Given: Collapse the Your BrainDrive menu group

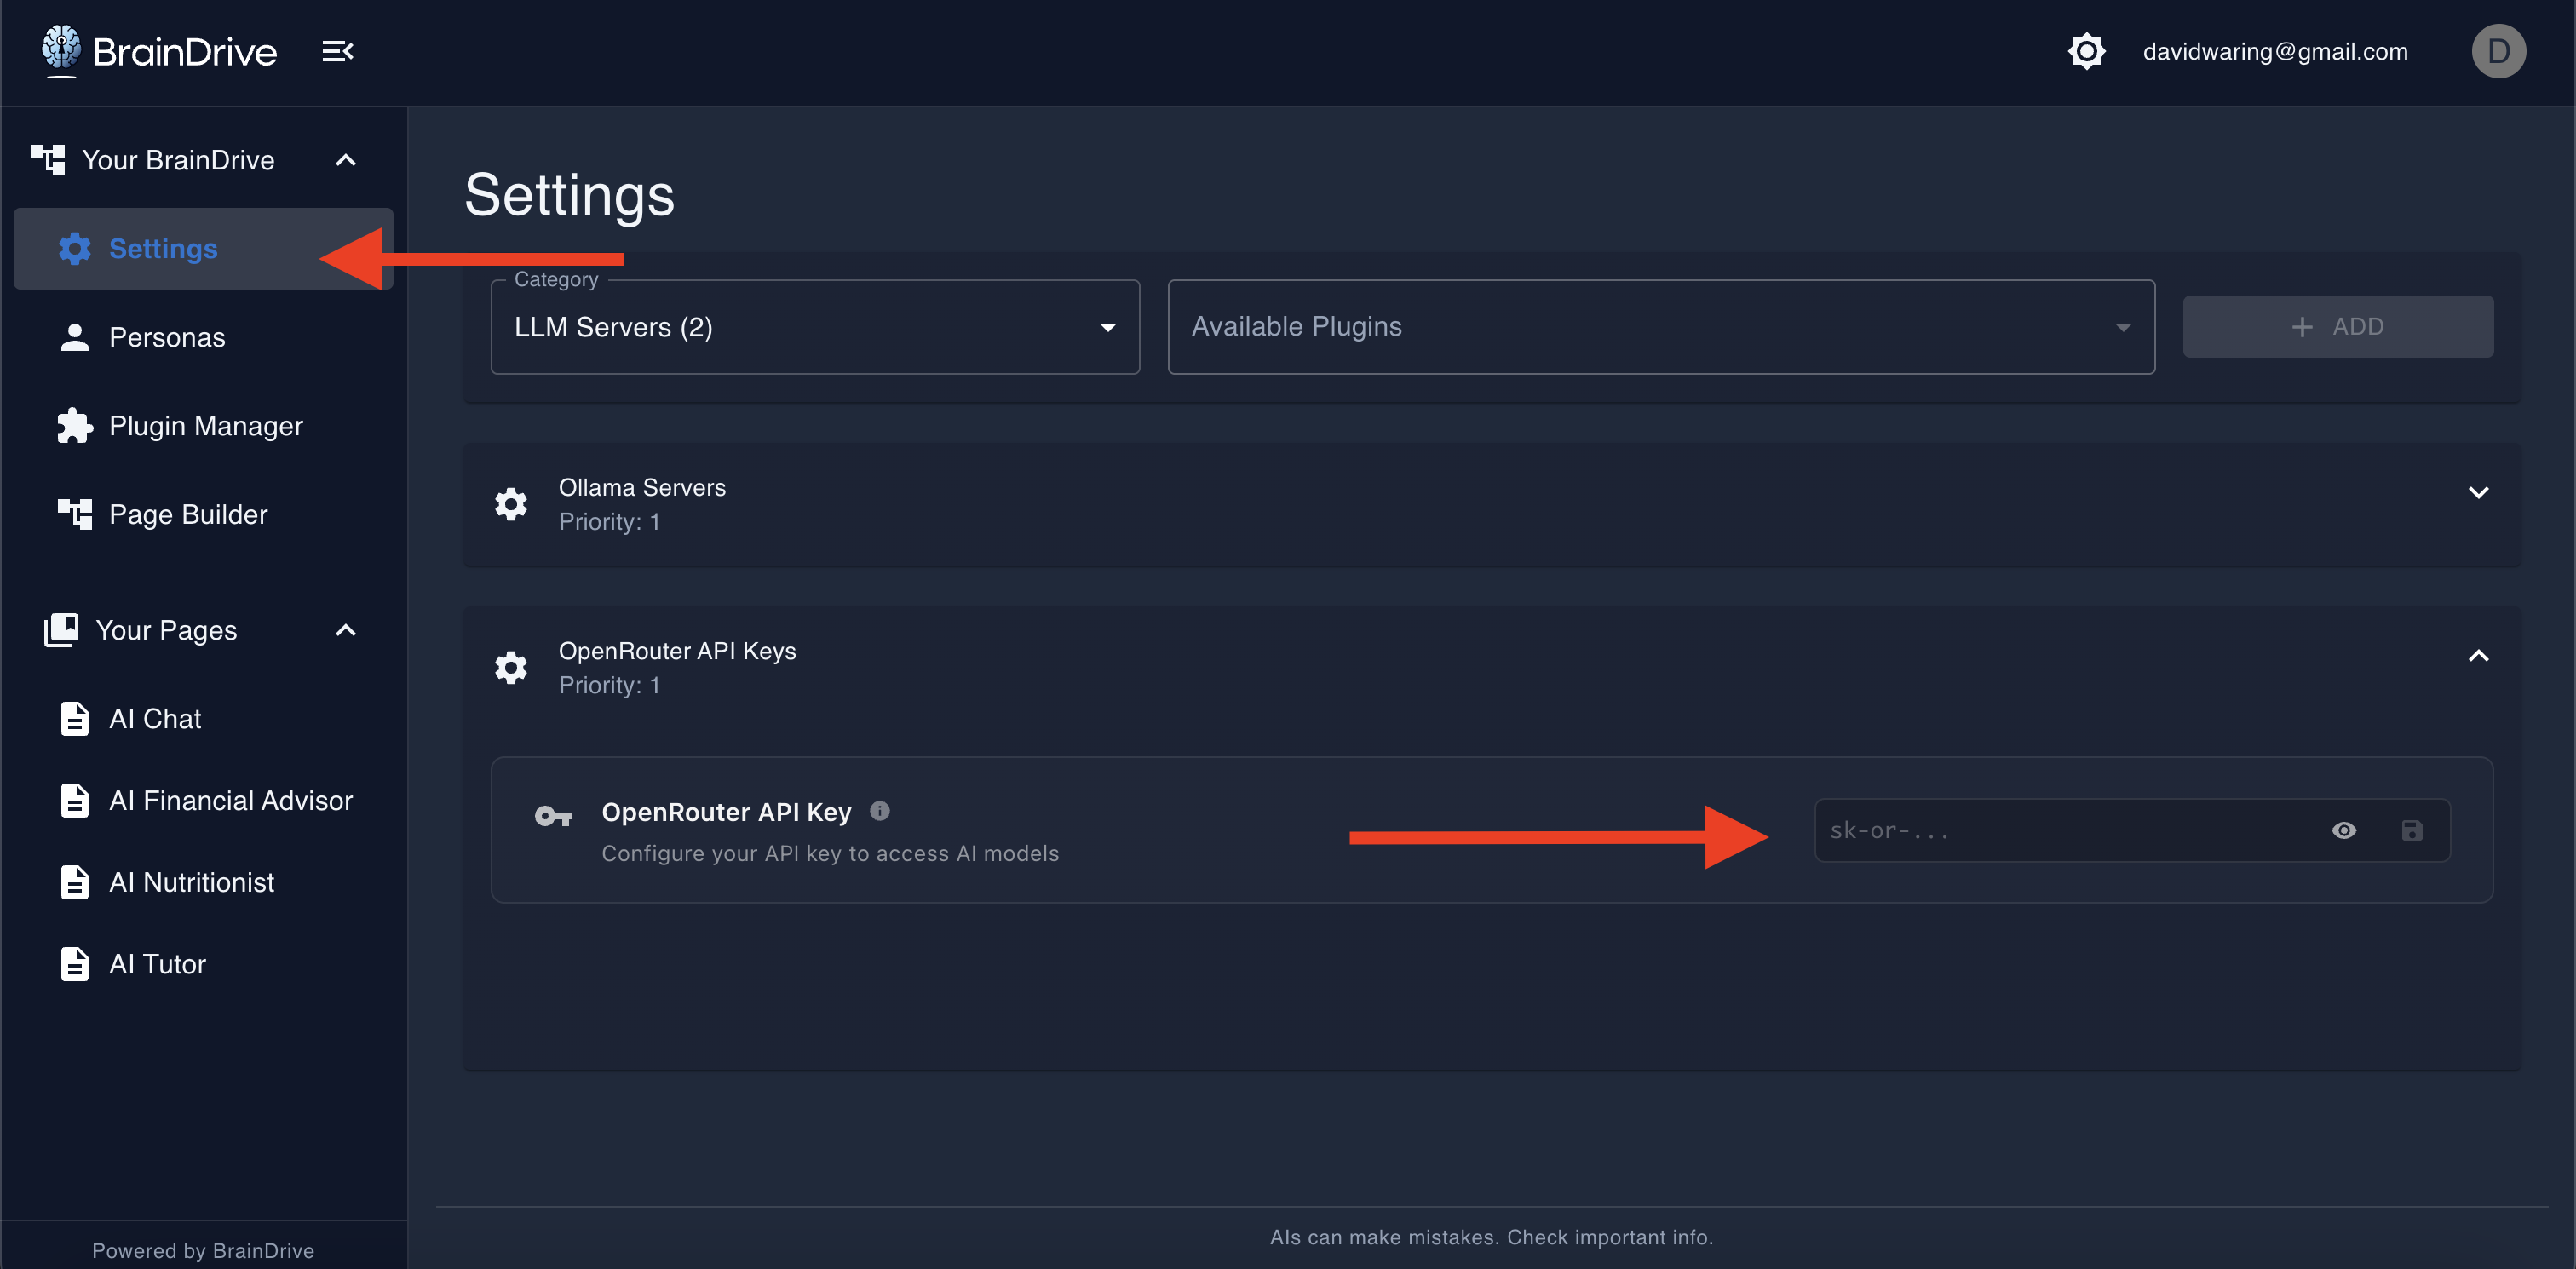Looking at the screenshot, I should pos(345,160).
